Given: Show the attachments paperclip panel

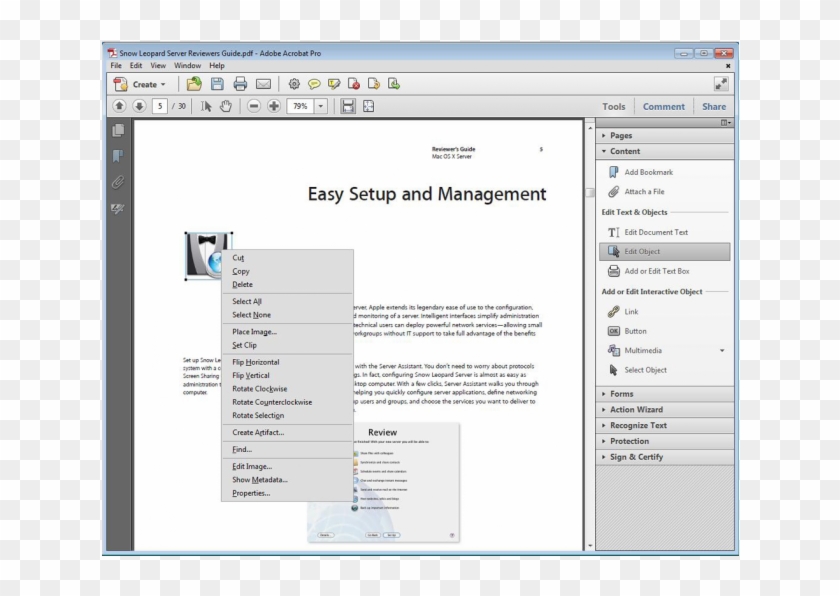Looking at the screenshot, I should point(118,182).
